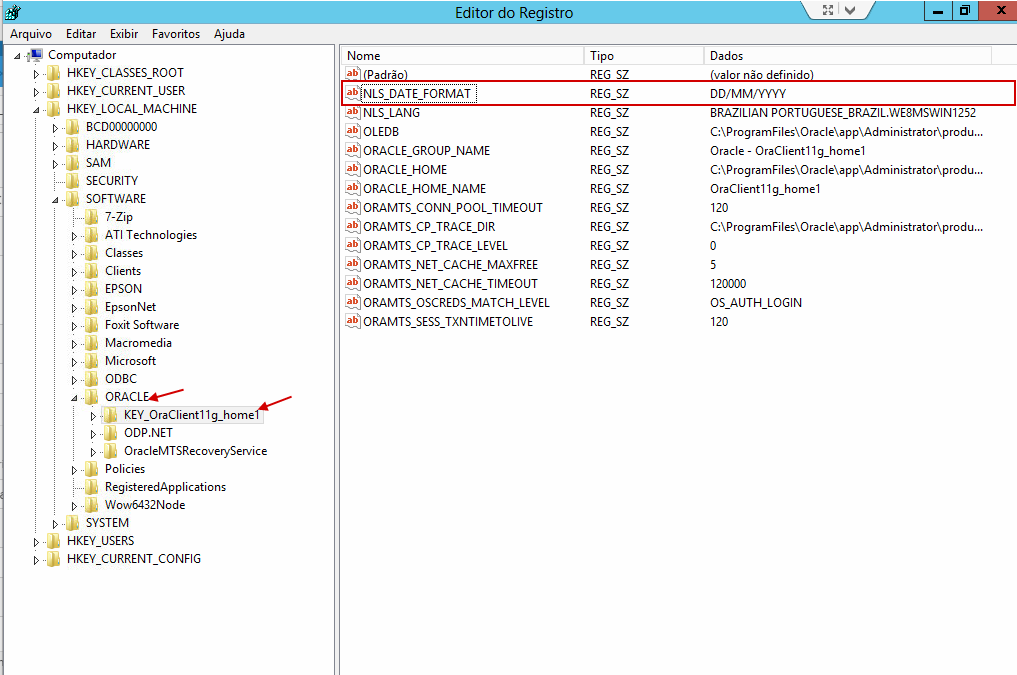Click the ORACLE key folder icon

pyautogui.click(x=92, y=397)
